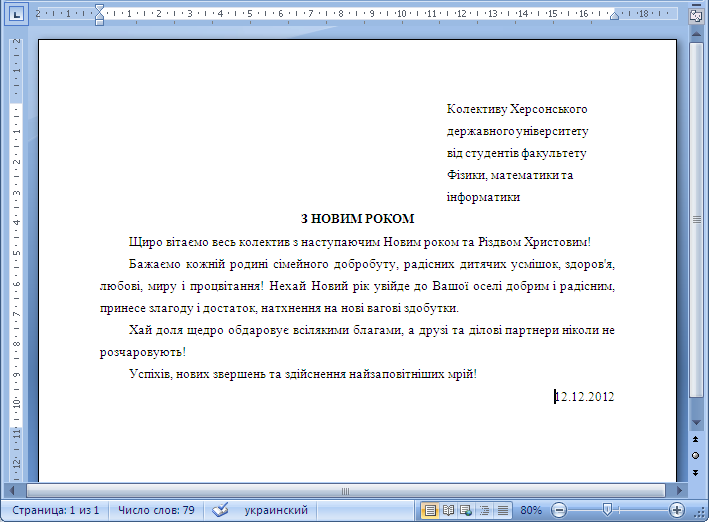Toggle ruler visibility icon above vertical scrollbar
The width and height of the screenshot is (709, 522).
click(x=695, y=15)
